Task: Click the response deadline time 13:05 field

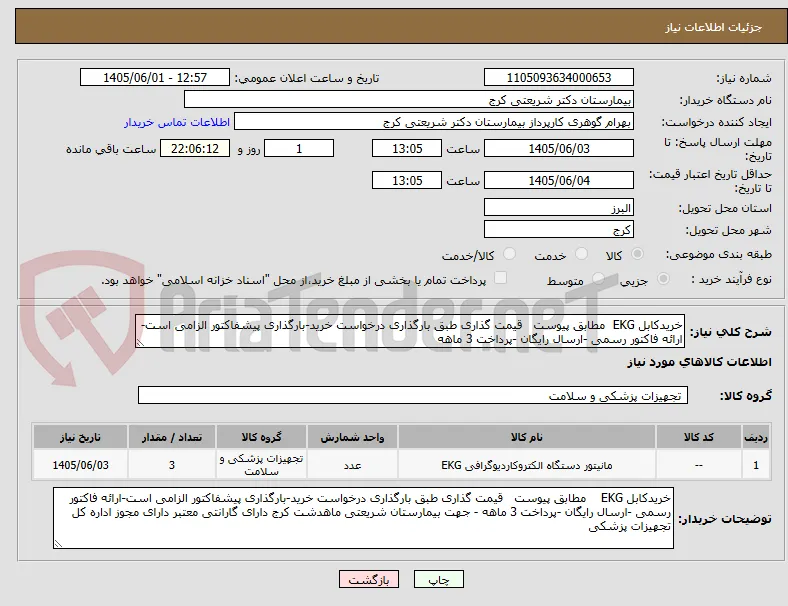Action: 407,149
